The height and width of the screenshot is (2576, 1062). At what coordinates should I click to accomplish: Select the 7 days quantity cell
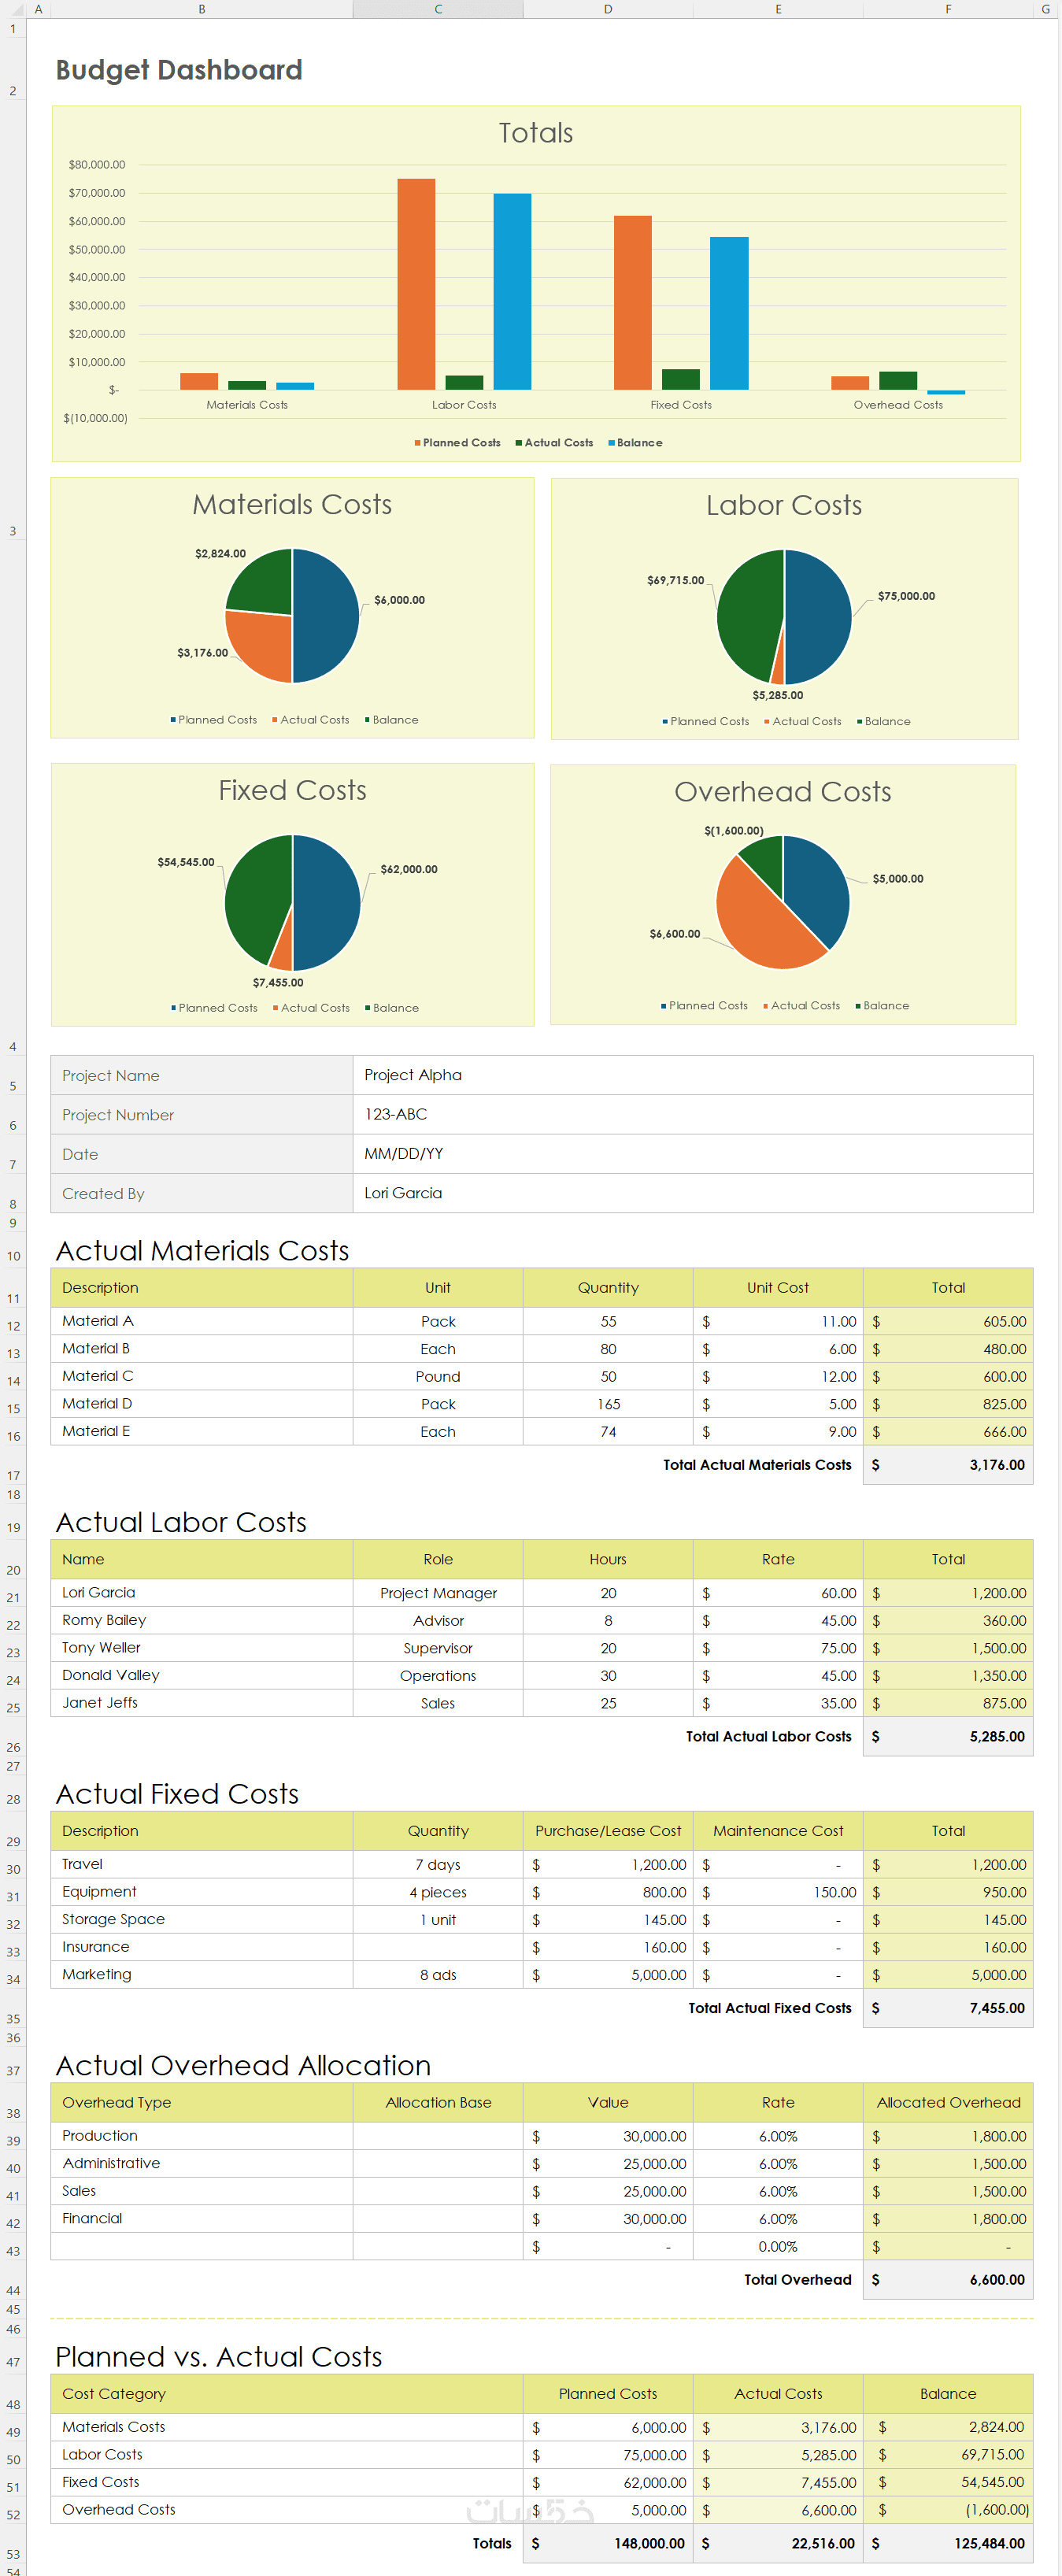click(438, 1865)
